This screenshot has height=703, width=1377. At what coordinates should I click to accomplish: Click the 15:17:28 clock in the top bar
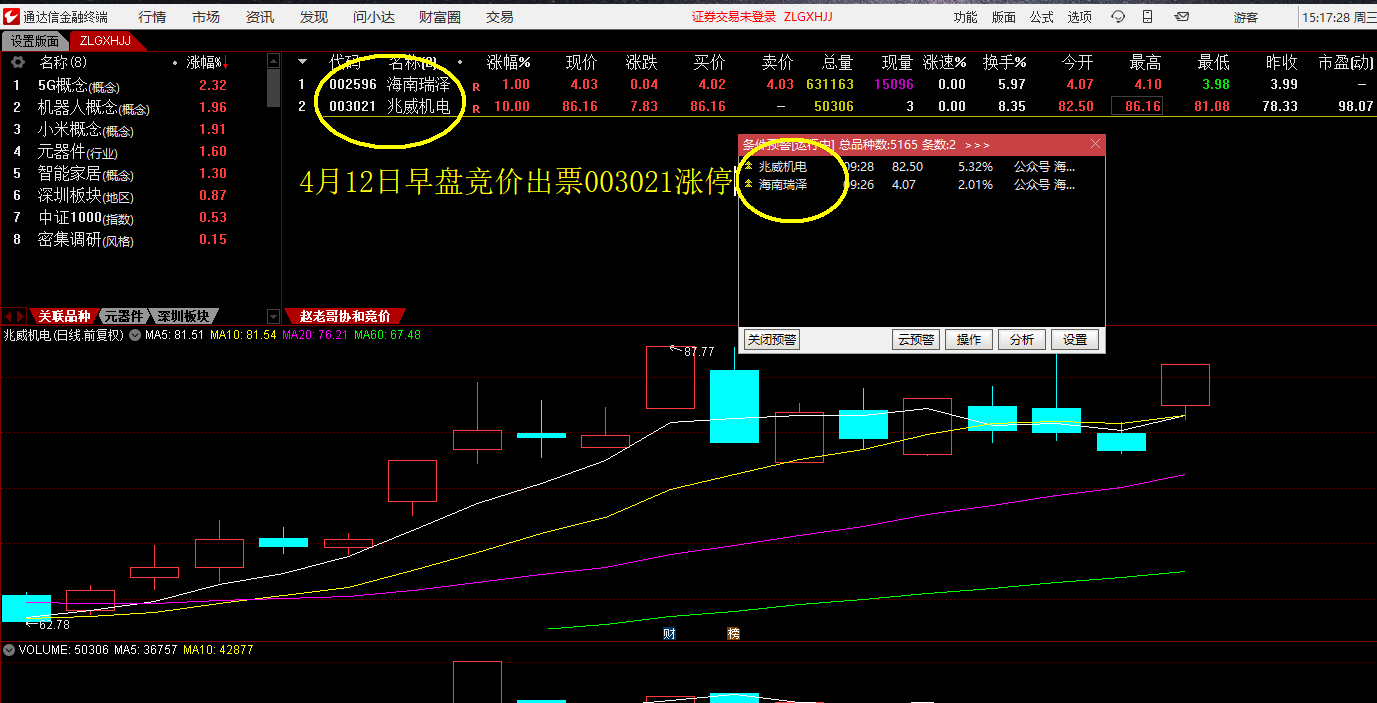click(1326, 17)
